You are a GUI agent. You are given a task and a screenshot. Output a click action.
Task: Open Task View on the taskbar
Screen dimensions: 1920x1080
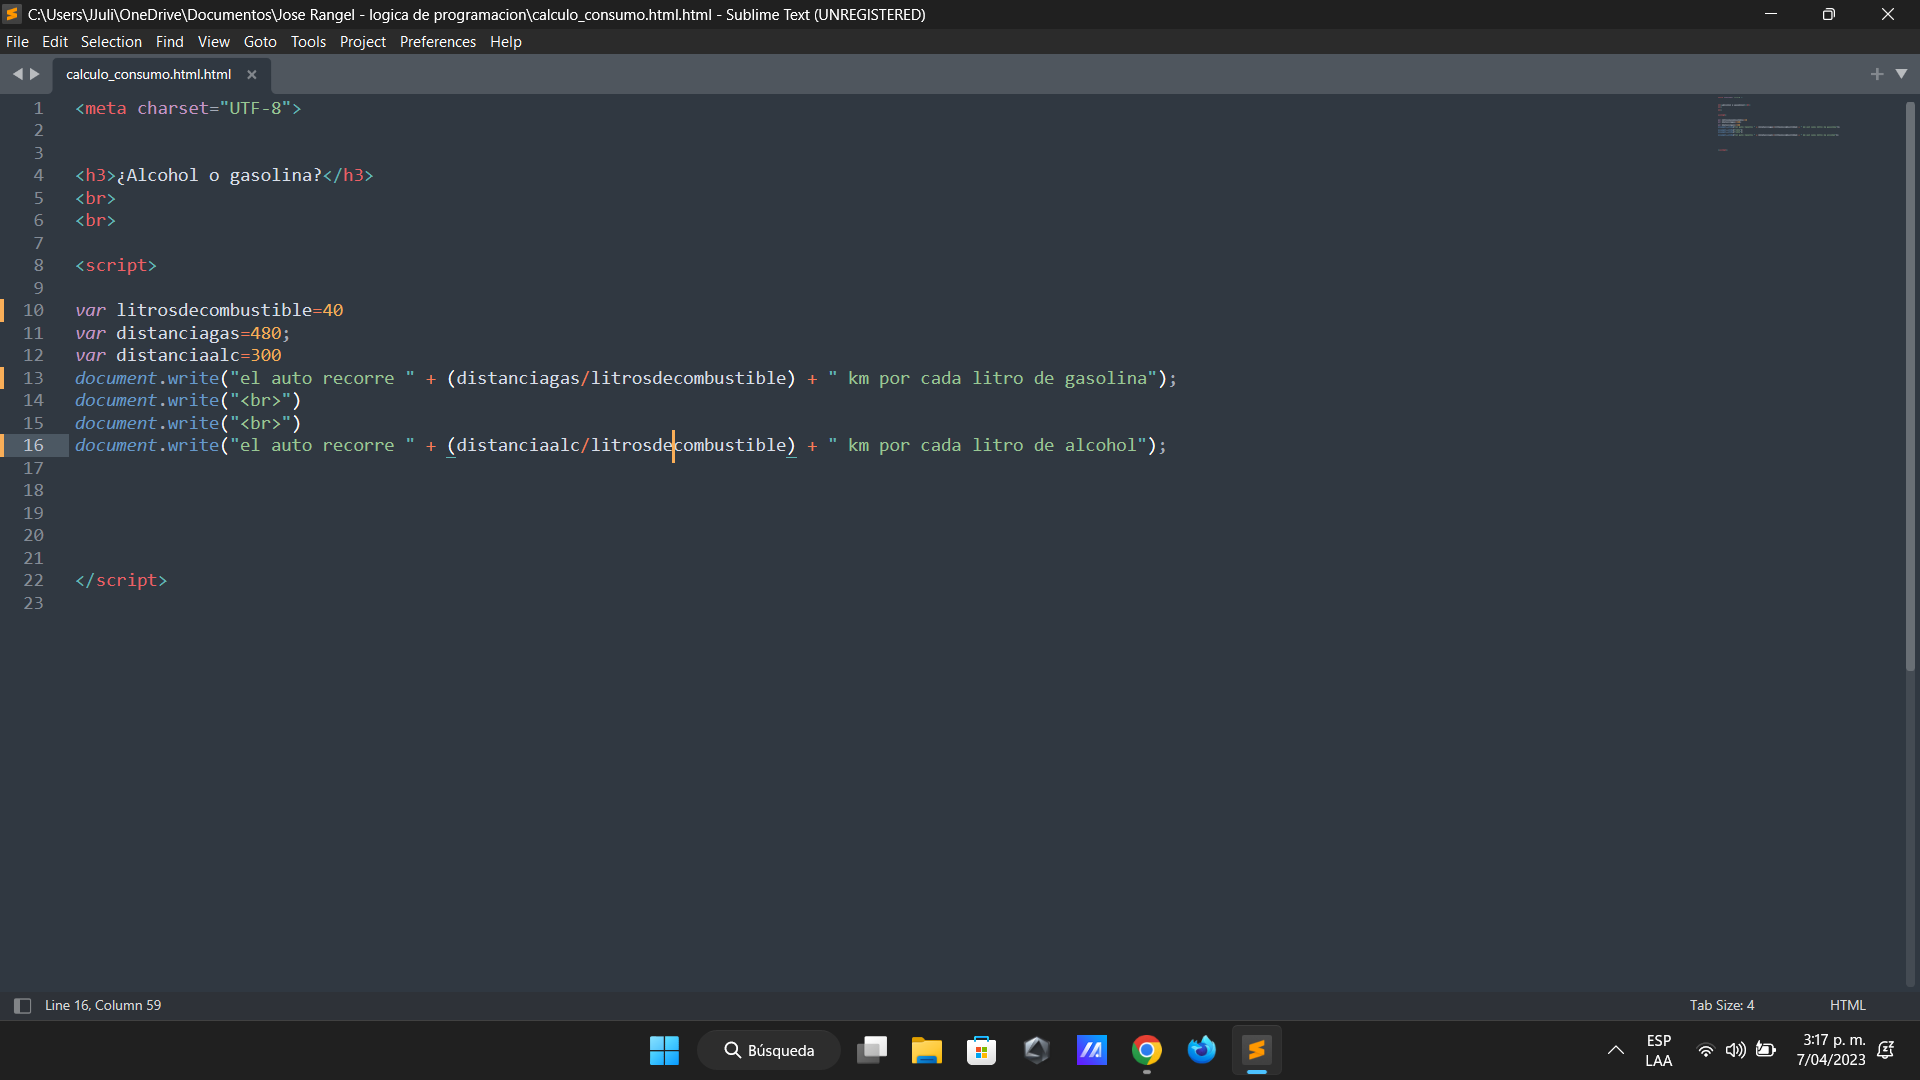coord(872,1050)
